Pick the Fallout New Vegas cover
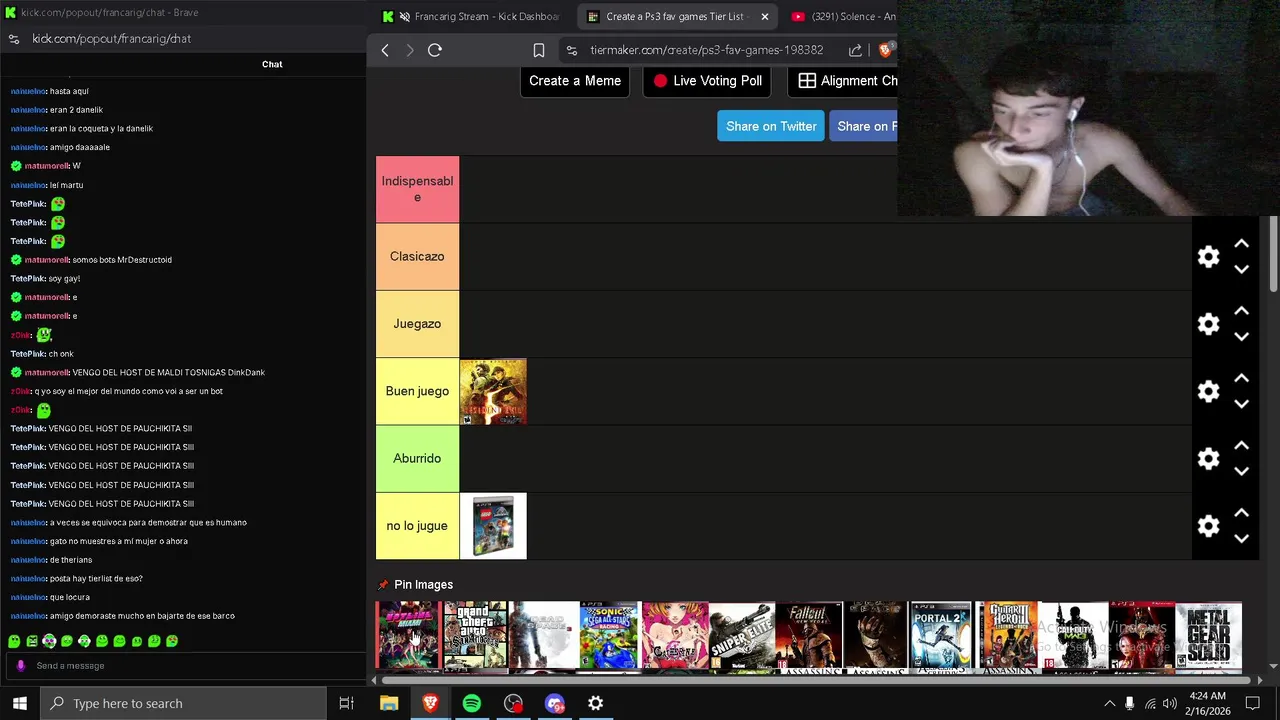 coord(809,635)
